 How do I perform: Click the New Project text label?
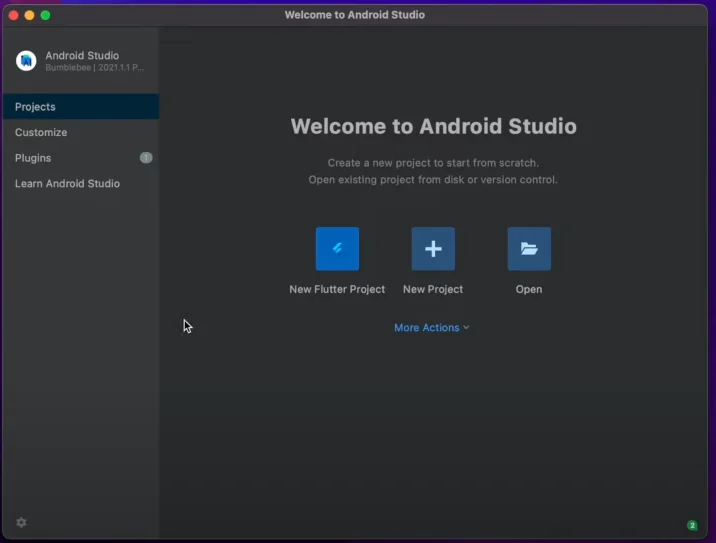click(433, 289)
